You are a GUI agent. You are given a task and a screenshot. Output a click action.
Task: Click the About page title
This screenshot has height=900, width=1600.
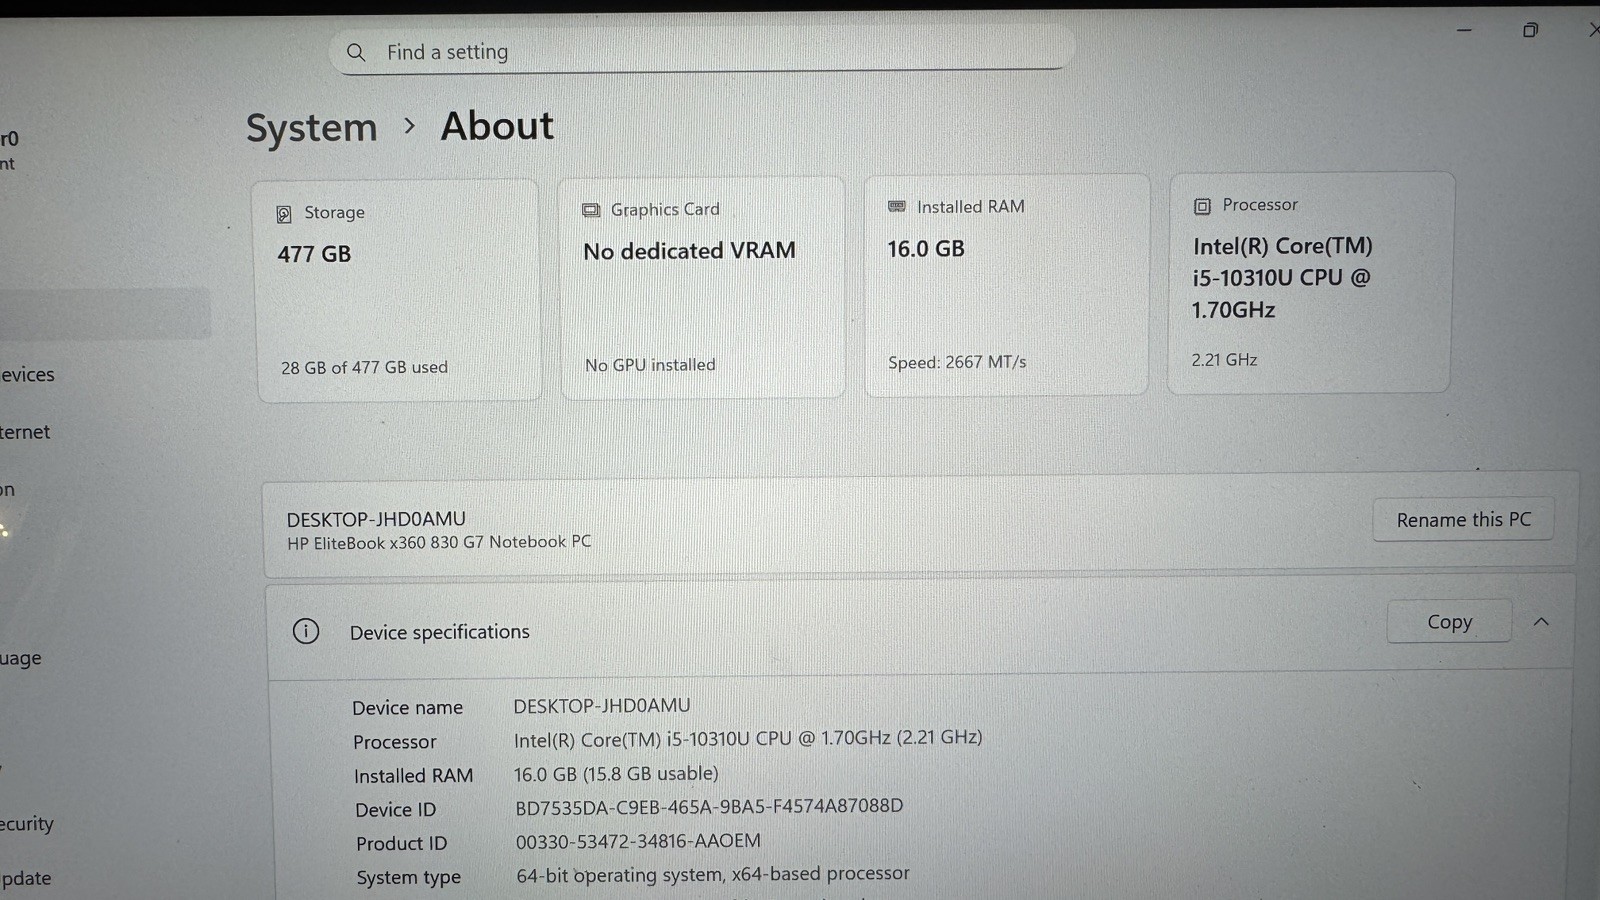coord(497,126)
